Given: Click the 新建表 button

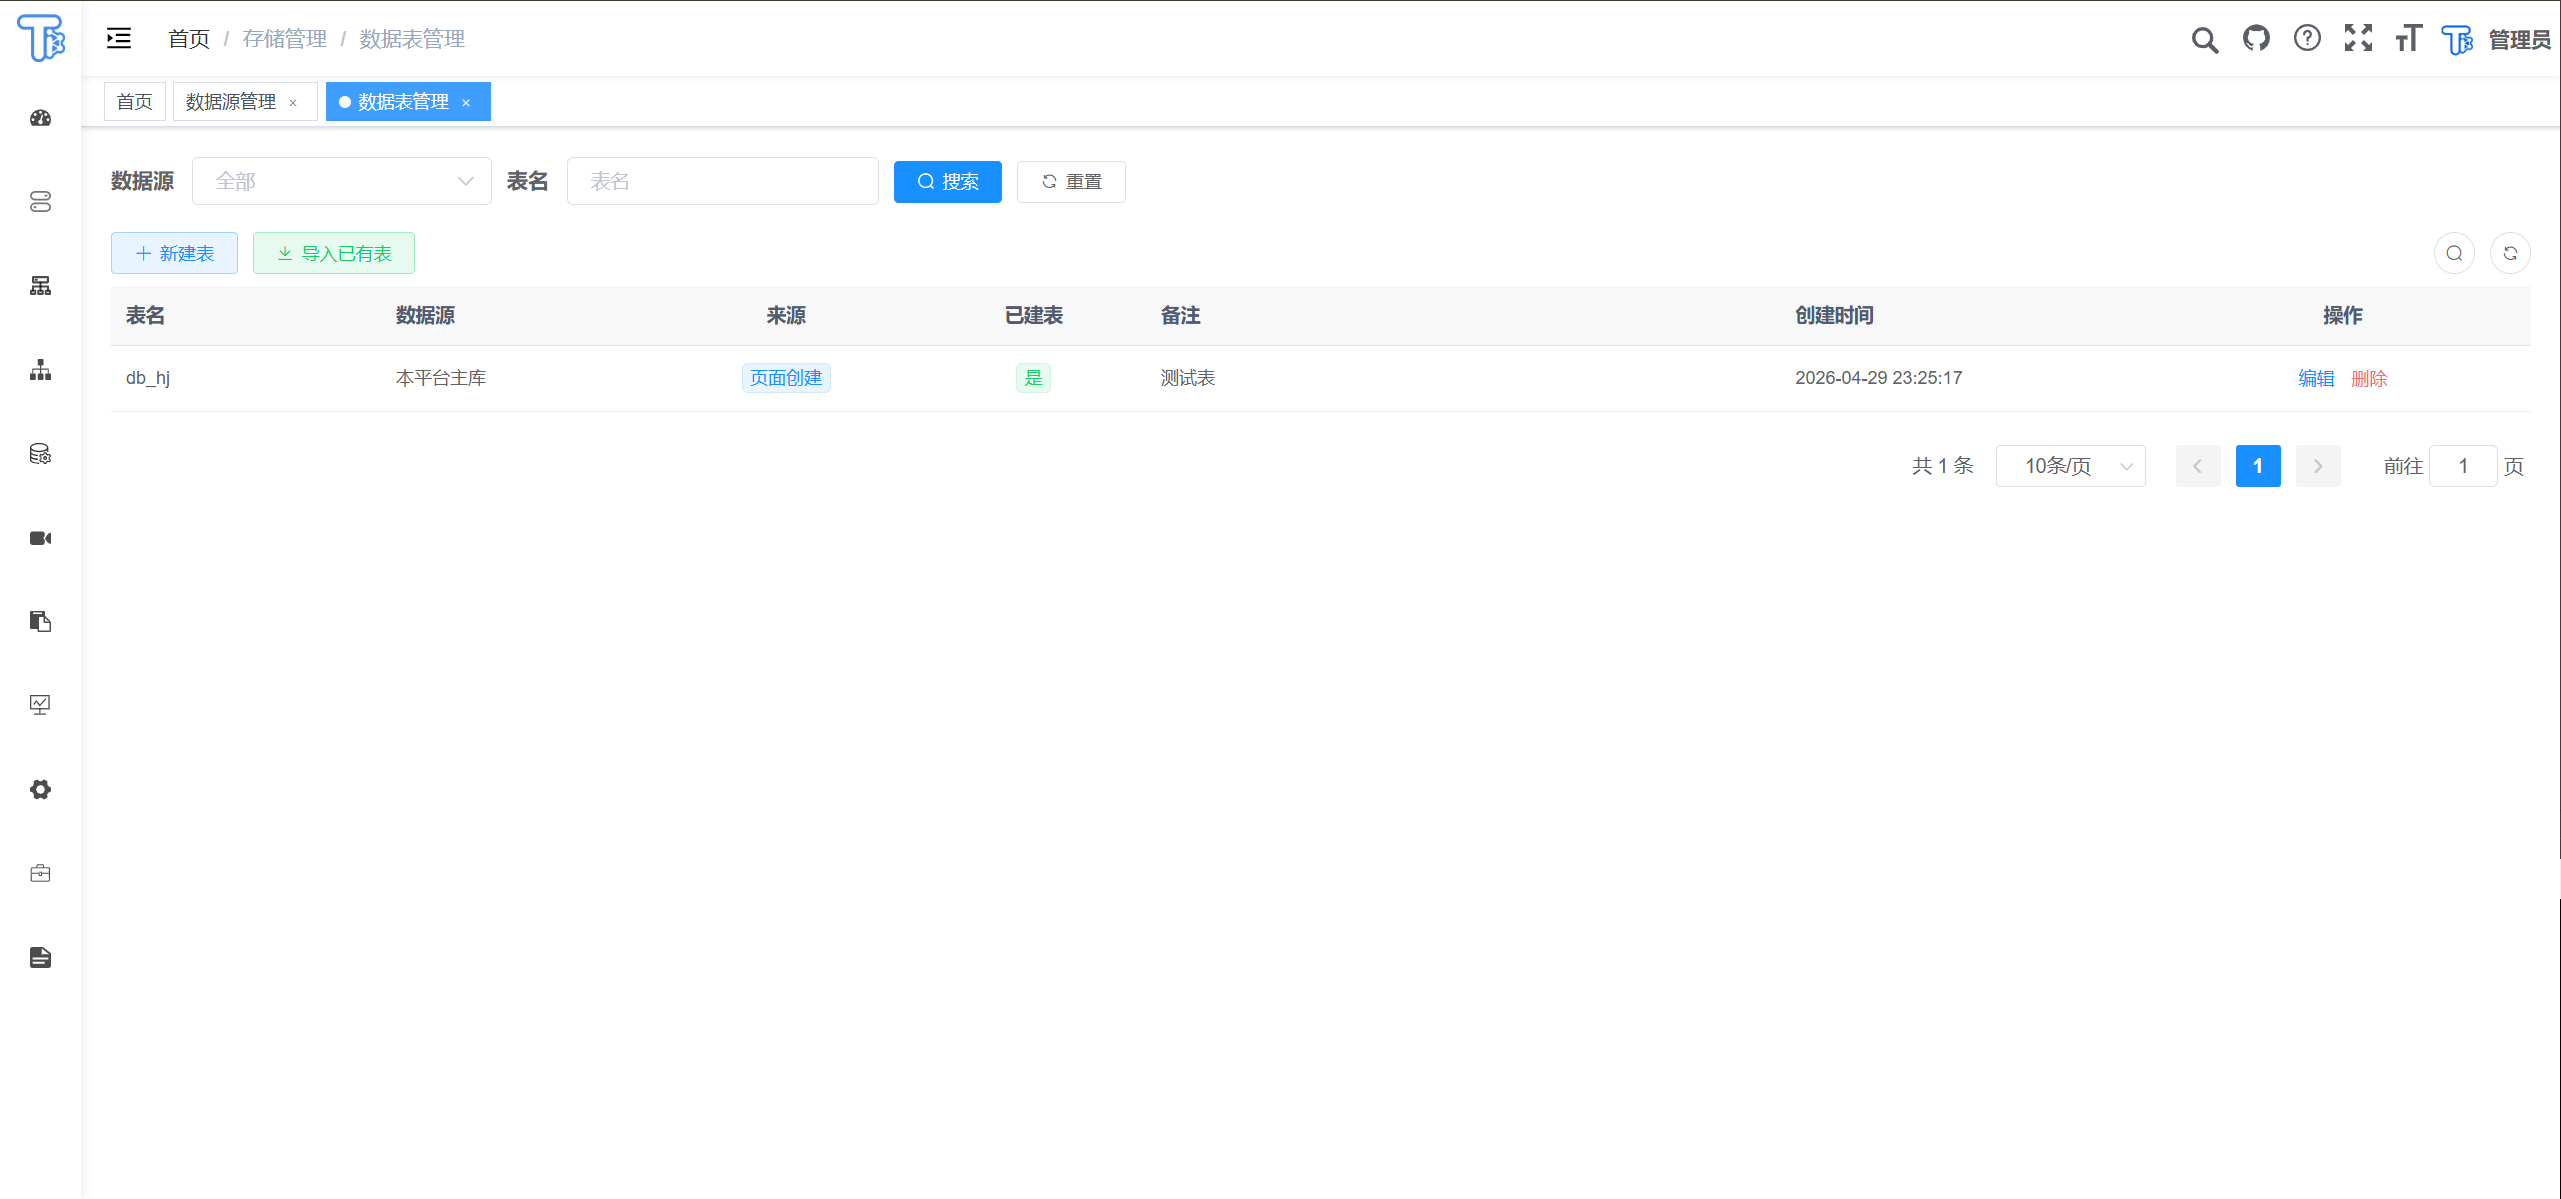Looking at the screenshot, I should pyautogui.click(x=174, y=253).
